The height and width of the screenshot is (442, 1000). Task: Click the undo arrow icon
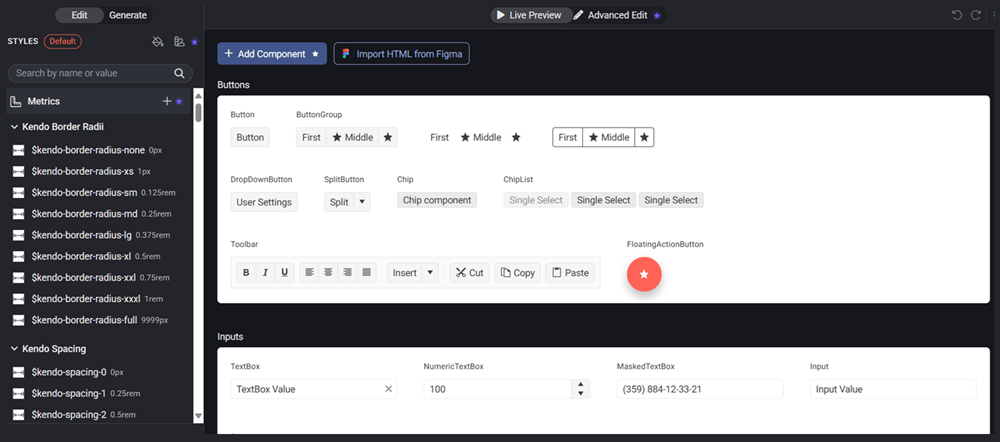[x=957, y=15]
